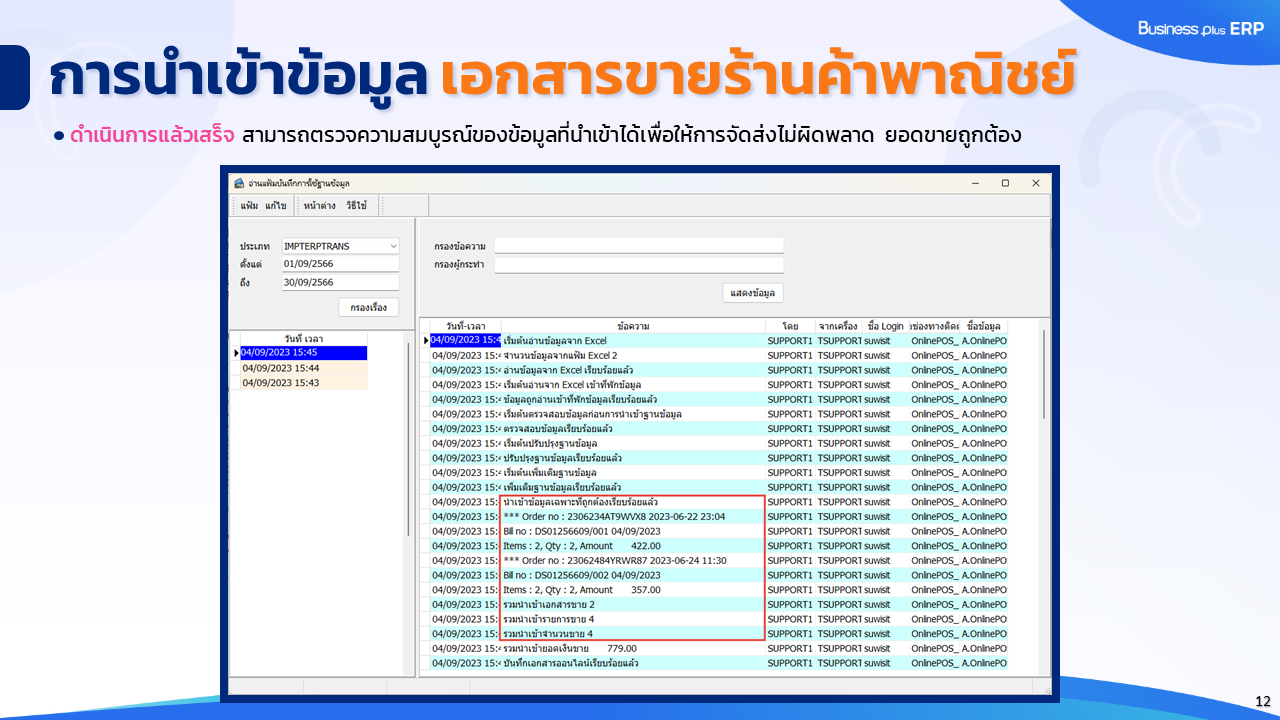Open the หน้าต่าง menu
This screenshot has height=720, width=1280.
point(319,205)
